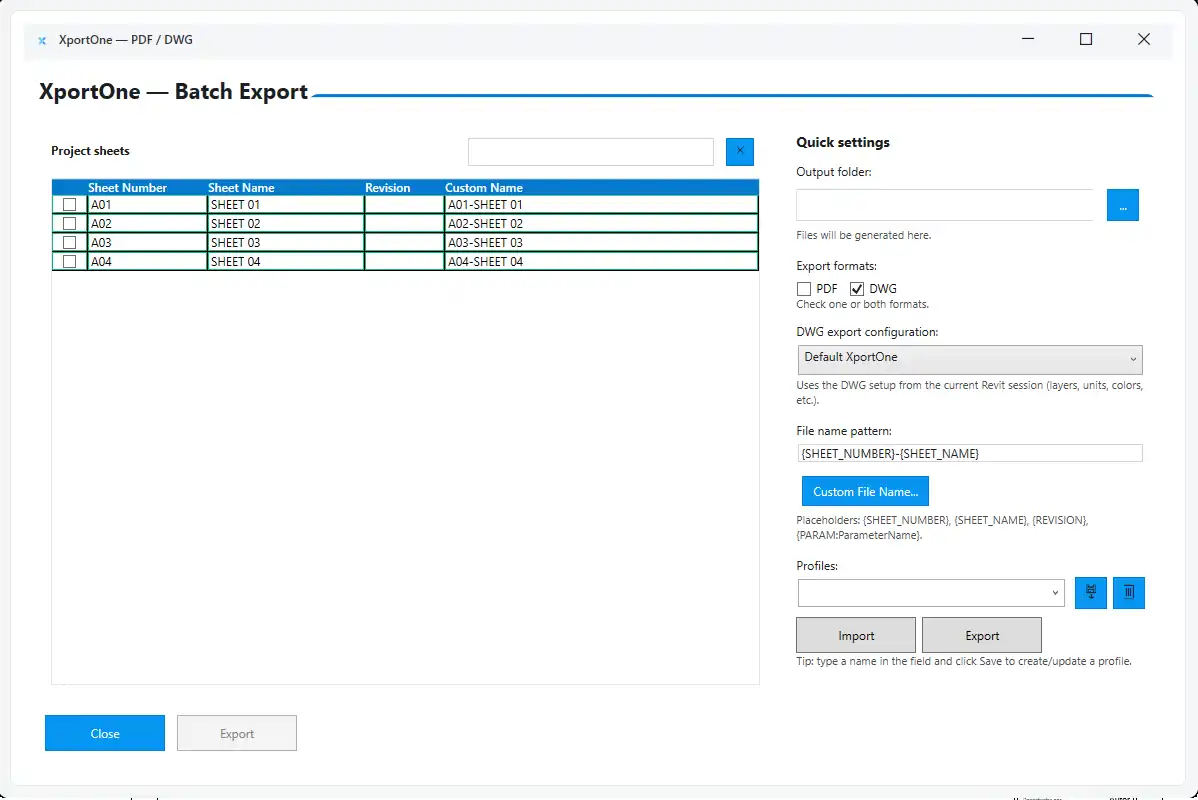The height and width of the screenshot is (800, 1198).
Task: Open the Custom File Name dialog
Action: (864, 491)
